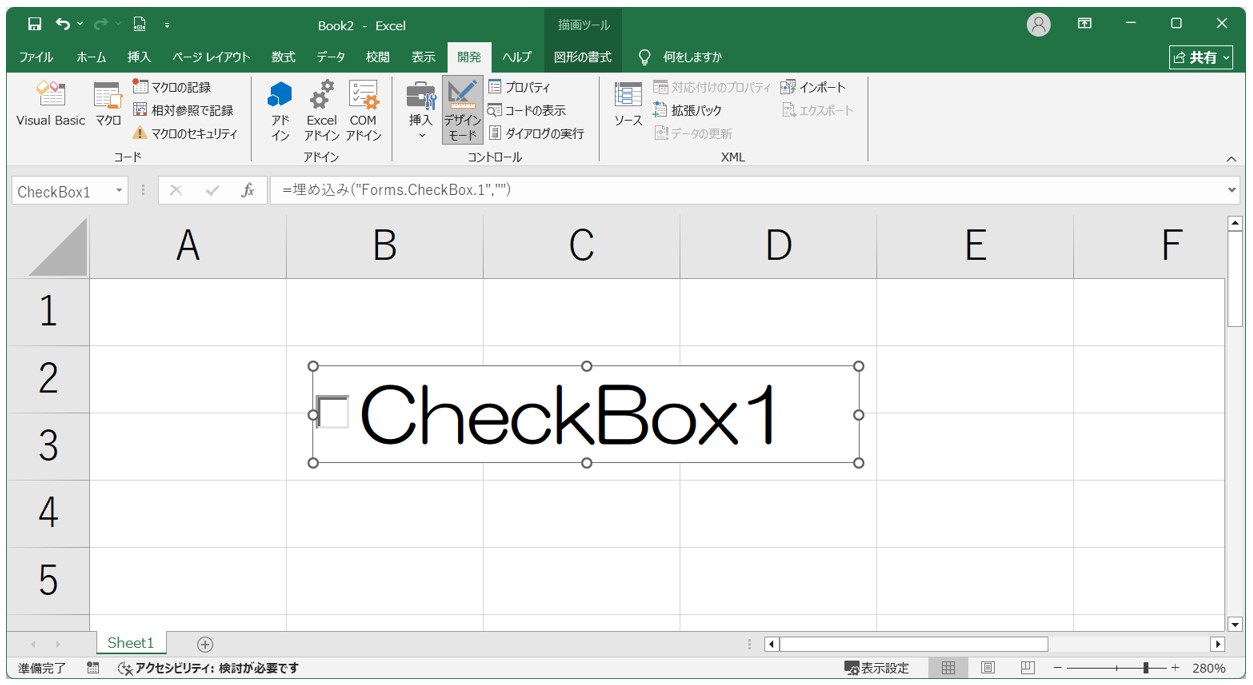Screen dimensions: 1253x685
Task: Open the ページ レイアウト tab
Action: [211, 57]
